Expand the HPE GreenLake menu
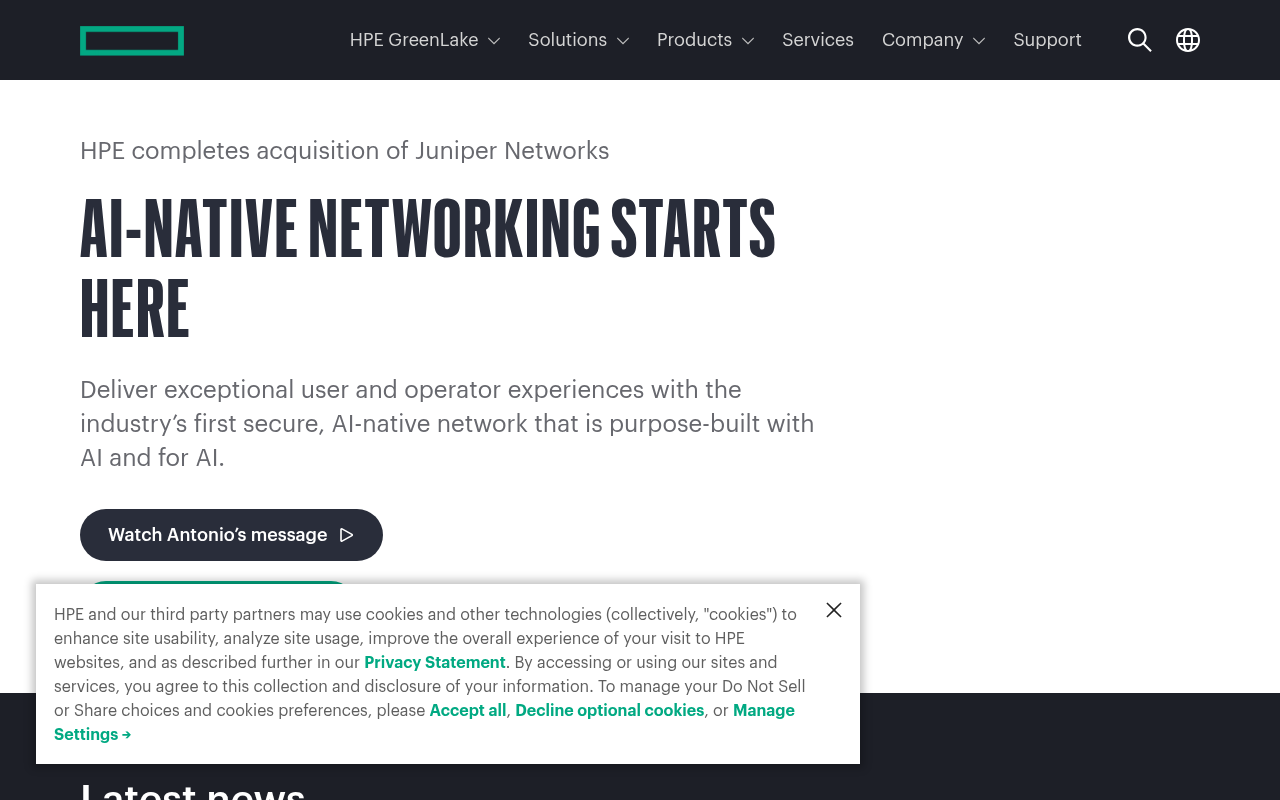Viewport: 1280px width, 800px height. tap(425, 40)
